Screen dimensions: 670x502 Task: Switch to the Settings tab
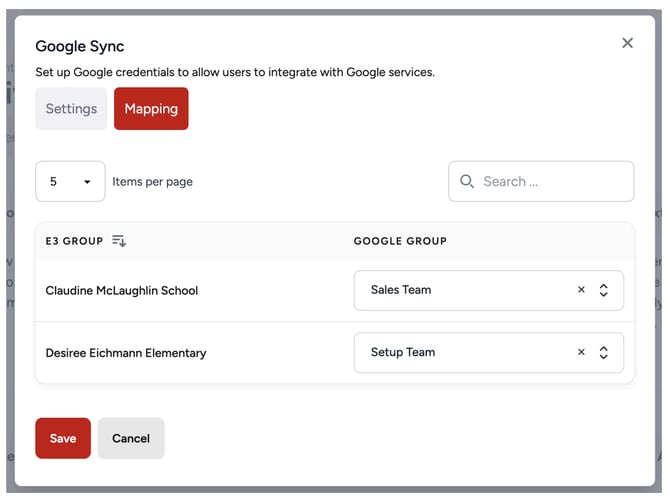click(71, 109)
